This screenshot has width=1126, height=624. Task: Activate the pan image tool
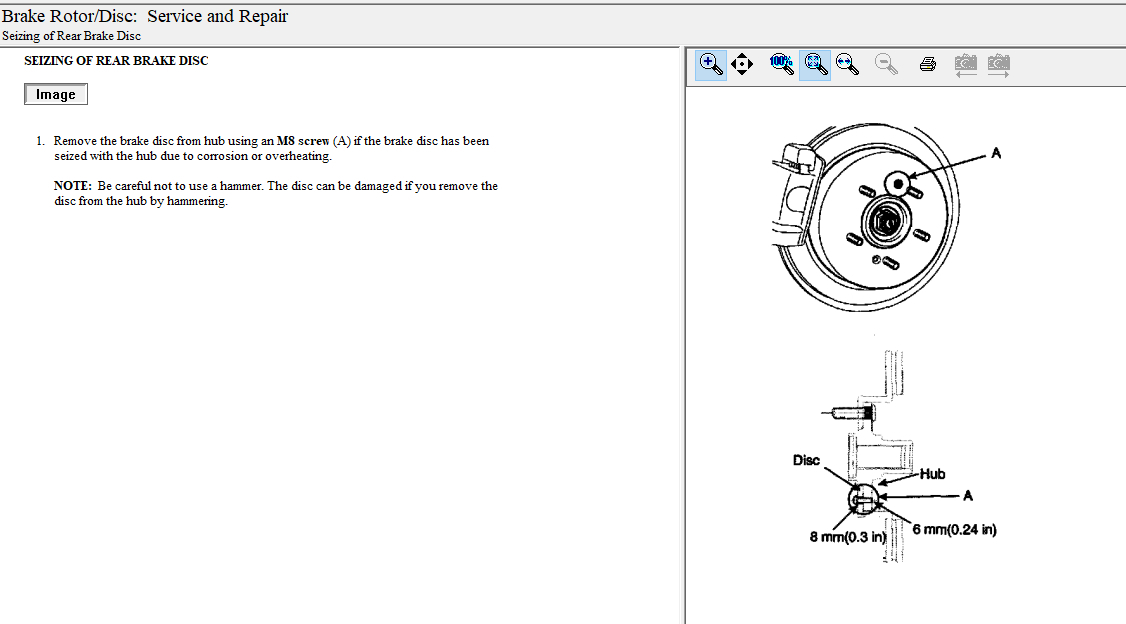(x=742, y=65)
